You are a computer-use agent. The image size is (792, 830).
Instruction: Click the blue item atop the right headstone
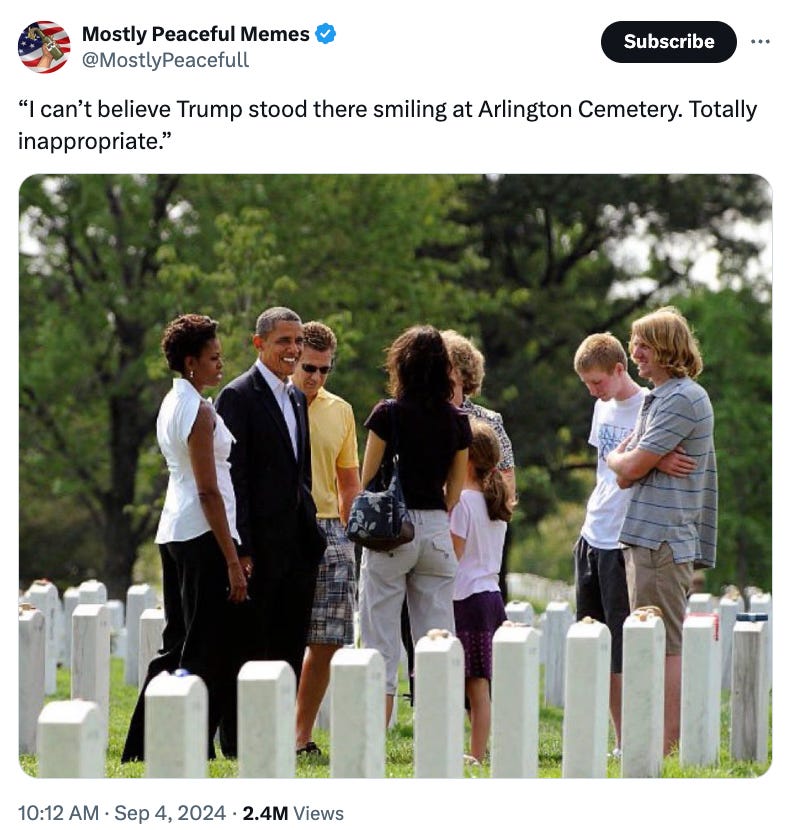click(752, 617)
